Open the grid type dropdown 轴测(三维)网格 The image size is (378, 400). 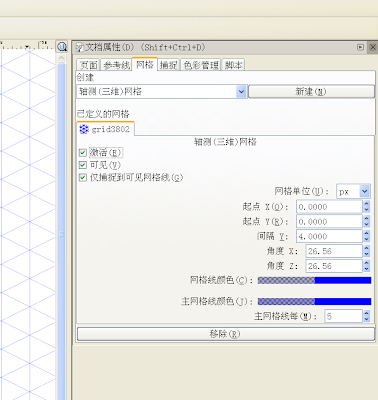[x=162, y=91]
